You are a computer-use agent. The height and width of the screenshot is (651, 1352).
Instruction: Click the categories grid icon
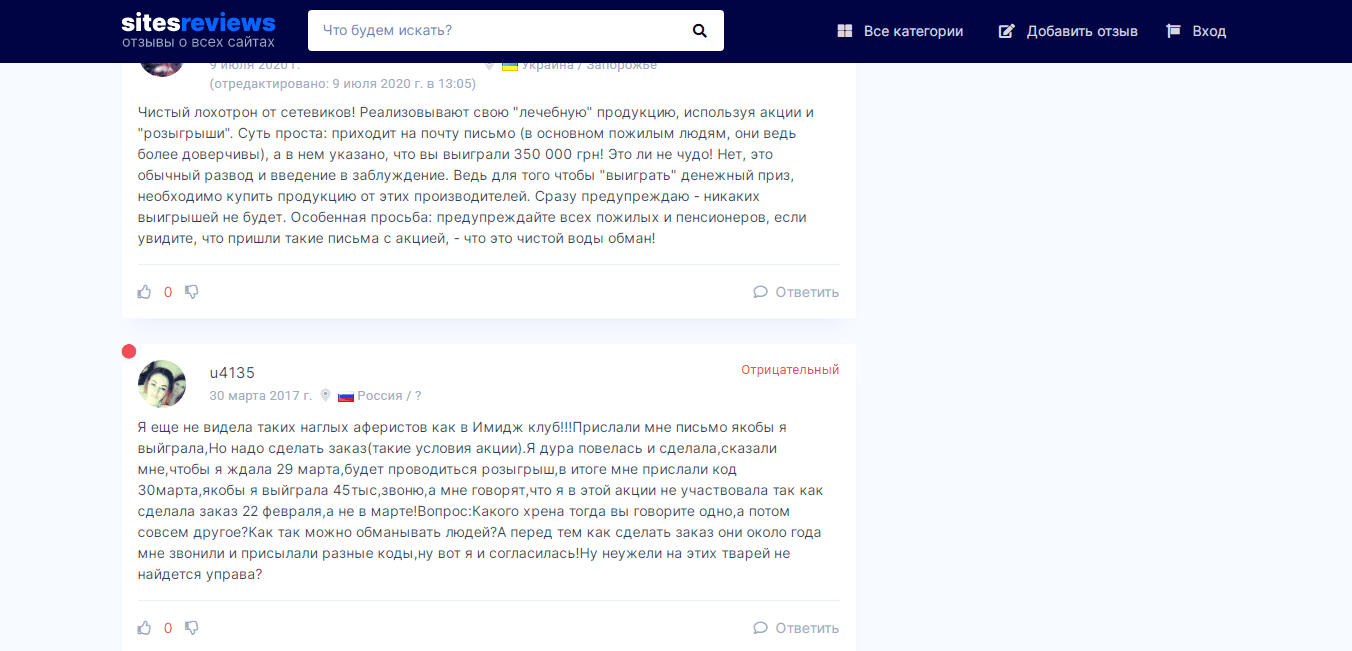[x=845, y=31]
